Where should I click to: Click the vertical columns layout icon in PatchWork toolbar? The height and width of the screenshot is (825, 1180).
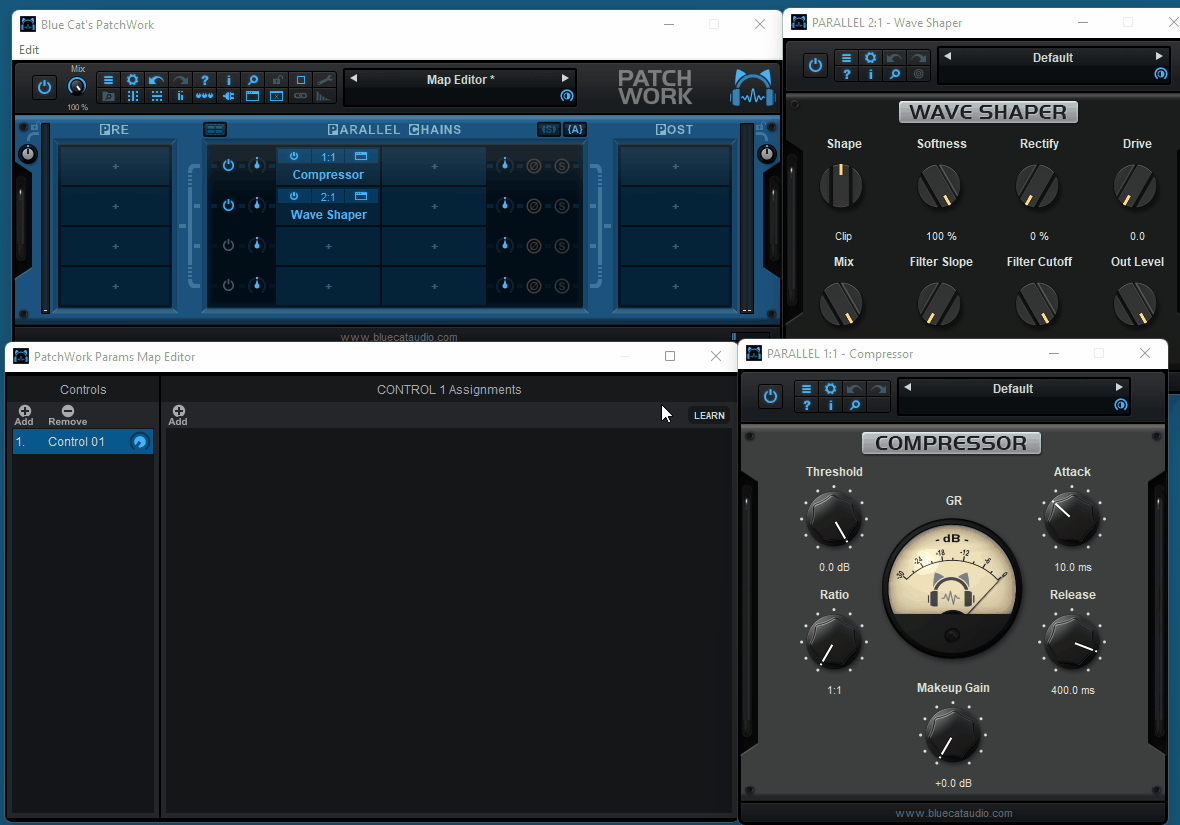point(132,96)
